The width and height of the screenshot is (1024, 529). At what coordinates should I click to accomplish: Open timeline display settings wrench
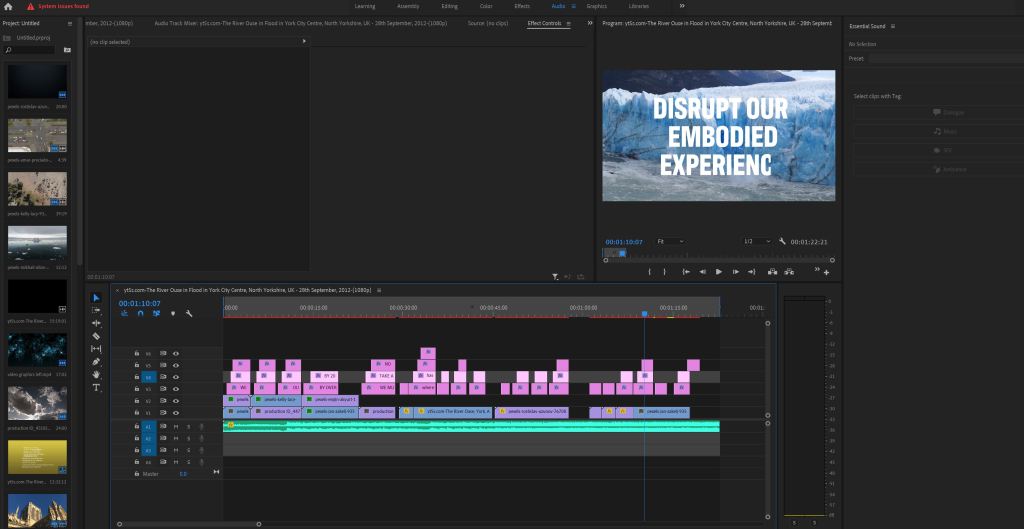coord(188,313)
